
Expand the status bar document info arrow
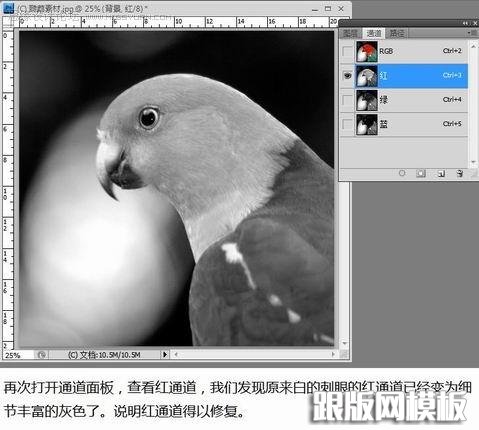(165, 354)
